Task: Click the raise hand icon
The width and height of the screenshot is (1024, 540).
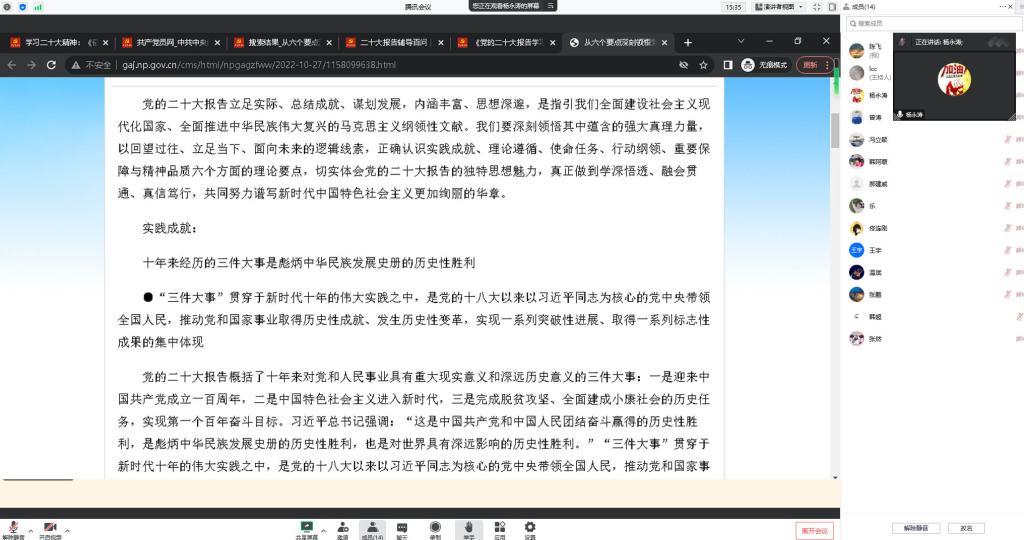Action: (x=468, y=527)
